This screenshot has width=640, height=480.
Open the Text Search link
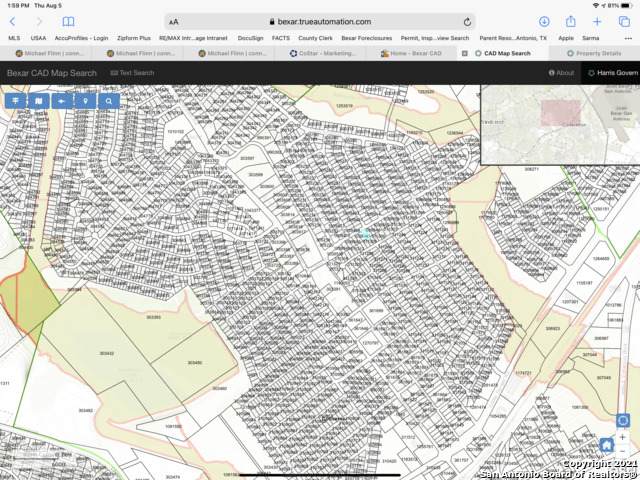[x=132, y=73]
